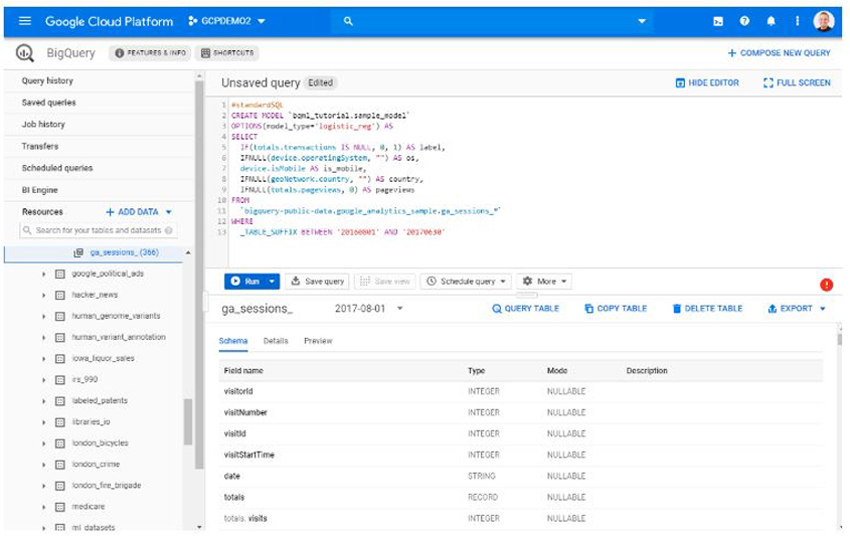Open Saved queries
Image resolution: width=850 pixels, height=536 pixels.
click(49, 102)
